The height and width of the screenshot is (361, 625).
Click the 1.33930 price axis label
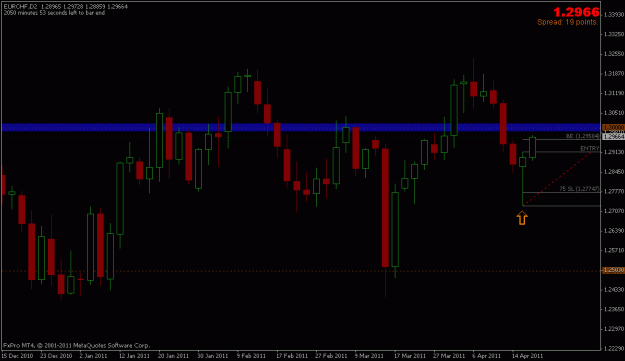point(614,14)
